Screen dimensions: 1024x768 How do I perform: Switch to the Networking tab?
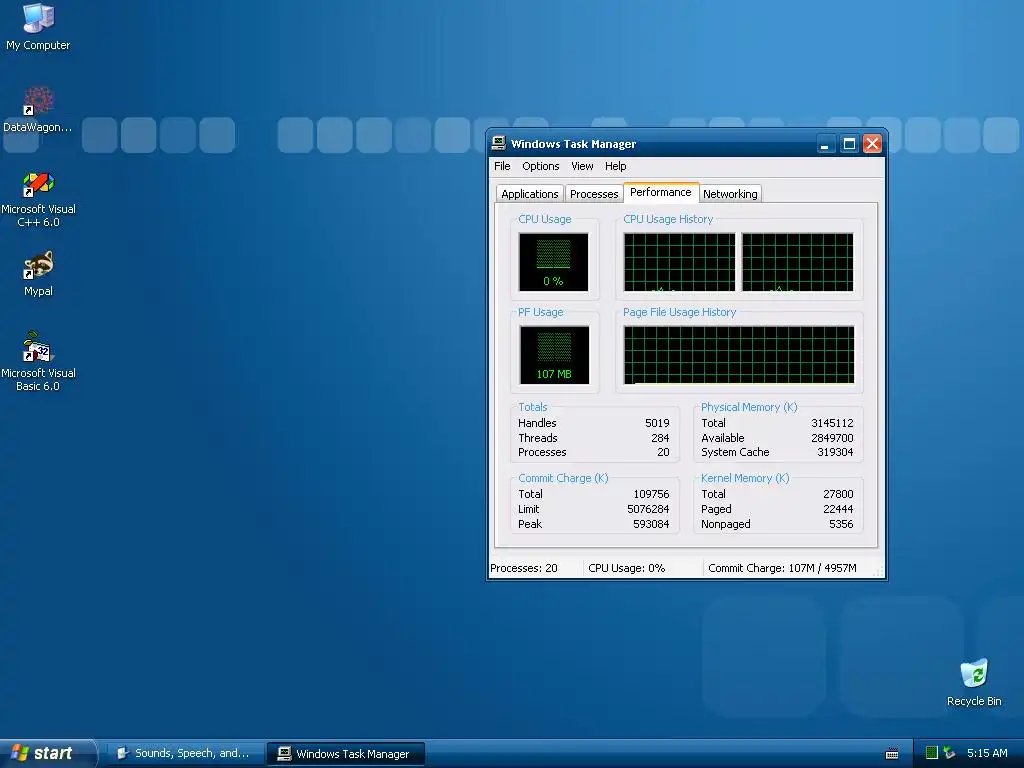pos(730,194)
